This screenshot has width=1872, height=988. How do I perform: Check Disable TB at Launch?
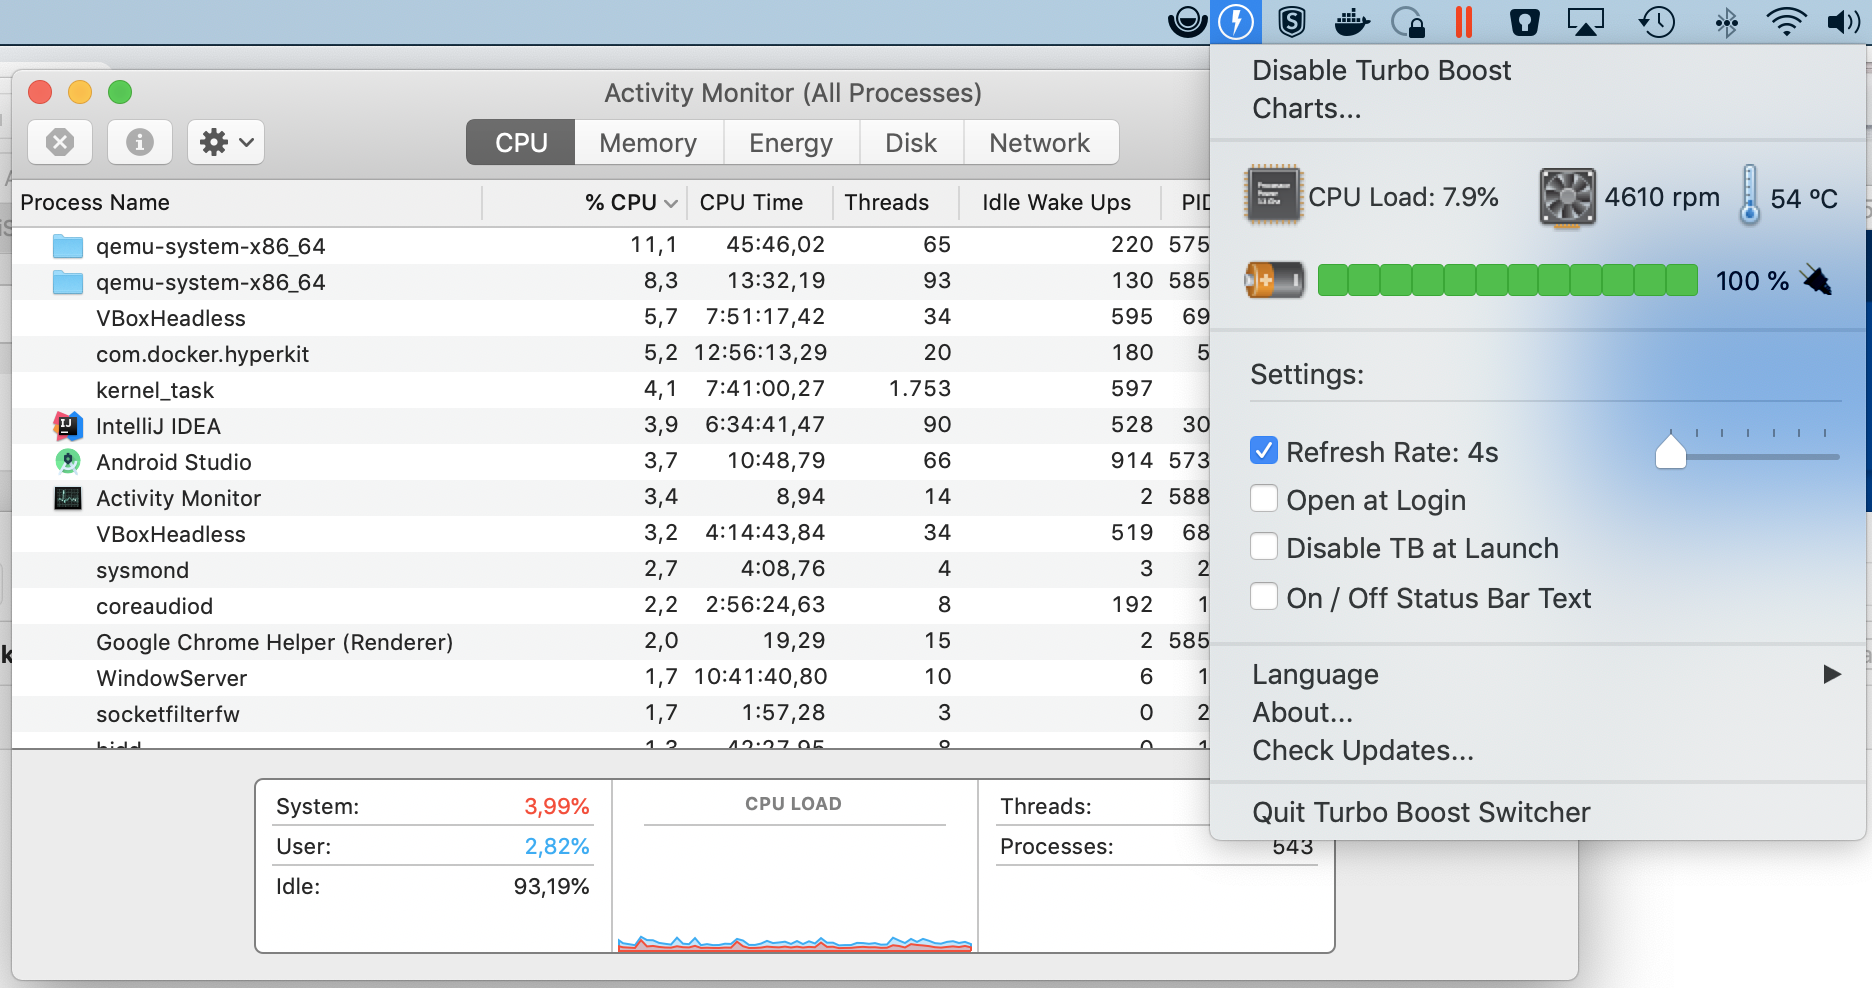1264,546
